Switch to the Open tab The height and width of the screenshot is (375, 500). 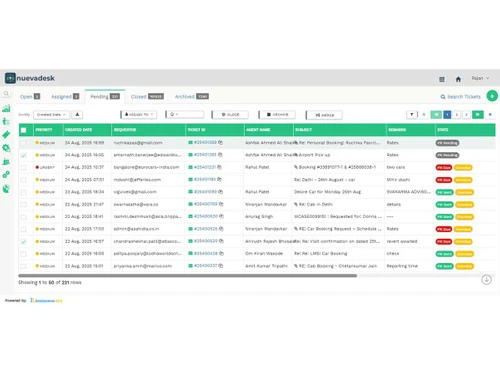[x=30, y=97]
